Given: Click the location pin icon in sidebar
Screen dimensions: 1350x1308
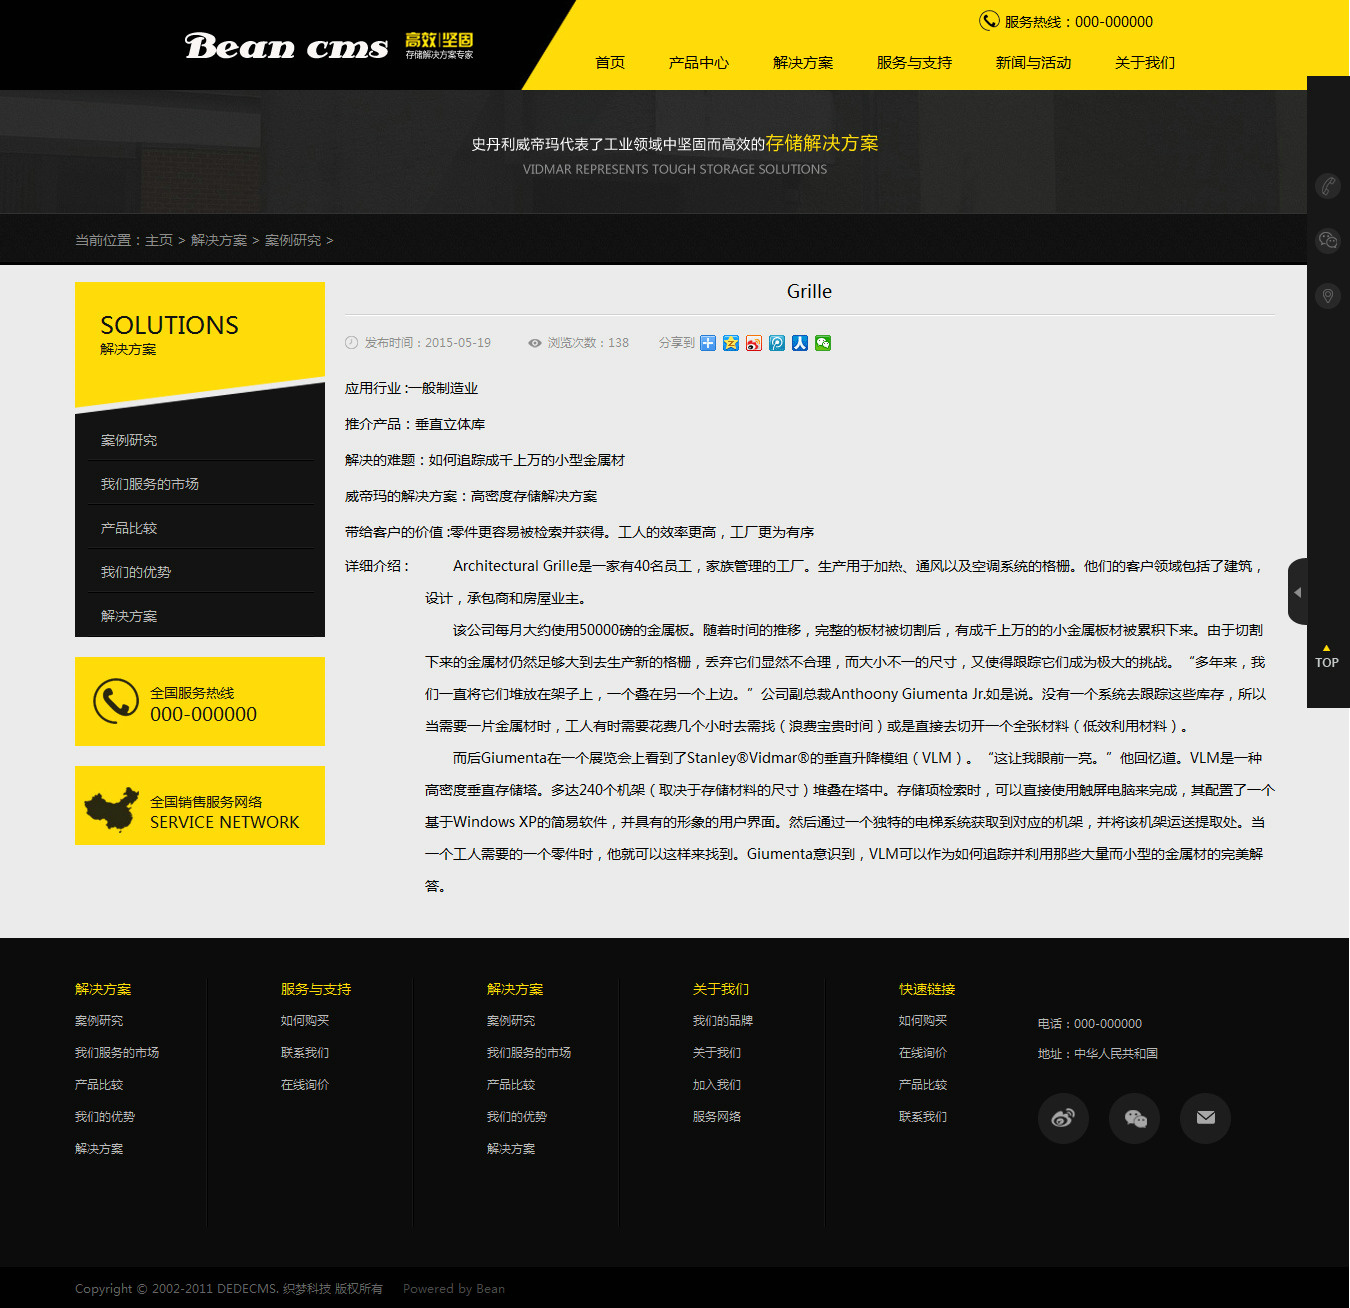Looking at the screenshot, I should point(1327,296).
